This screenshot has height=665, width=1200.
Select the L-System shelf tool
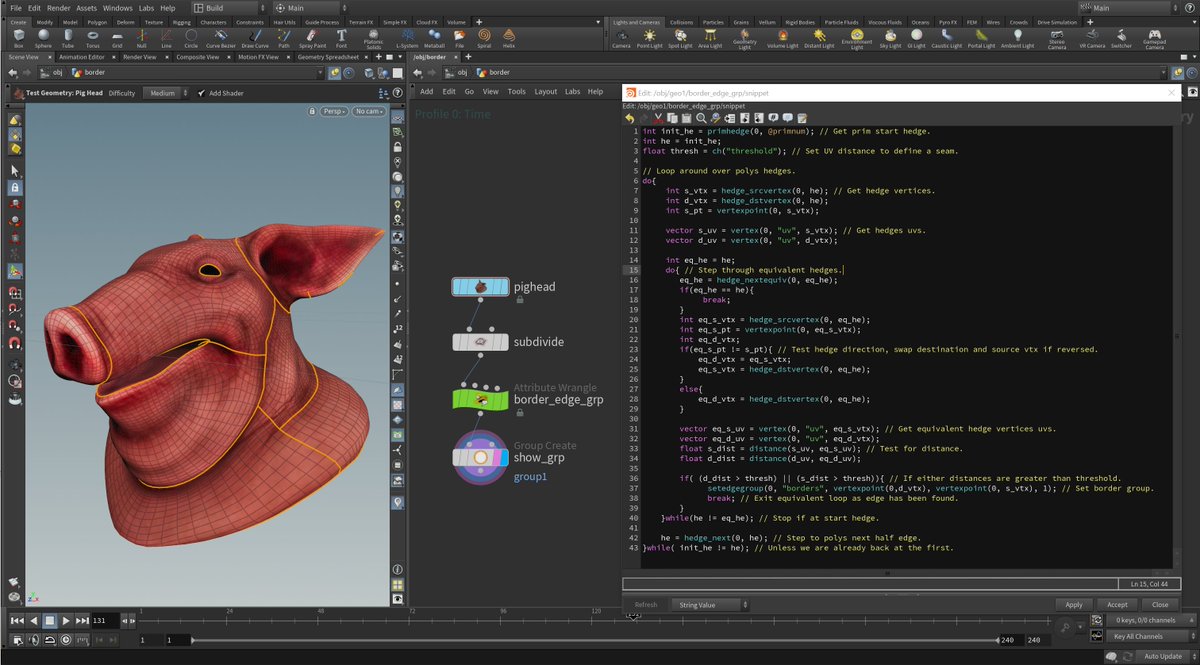pos(407,38)
